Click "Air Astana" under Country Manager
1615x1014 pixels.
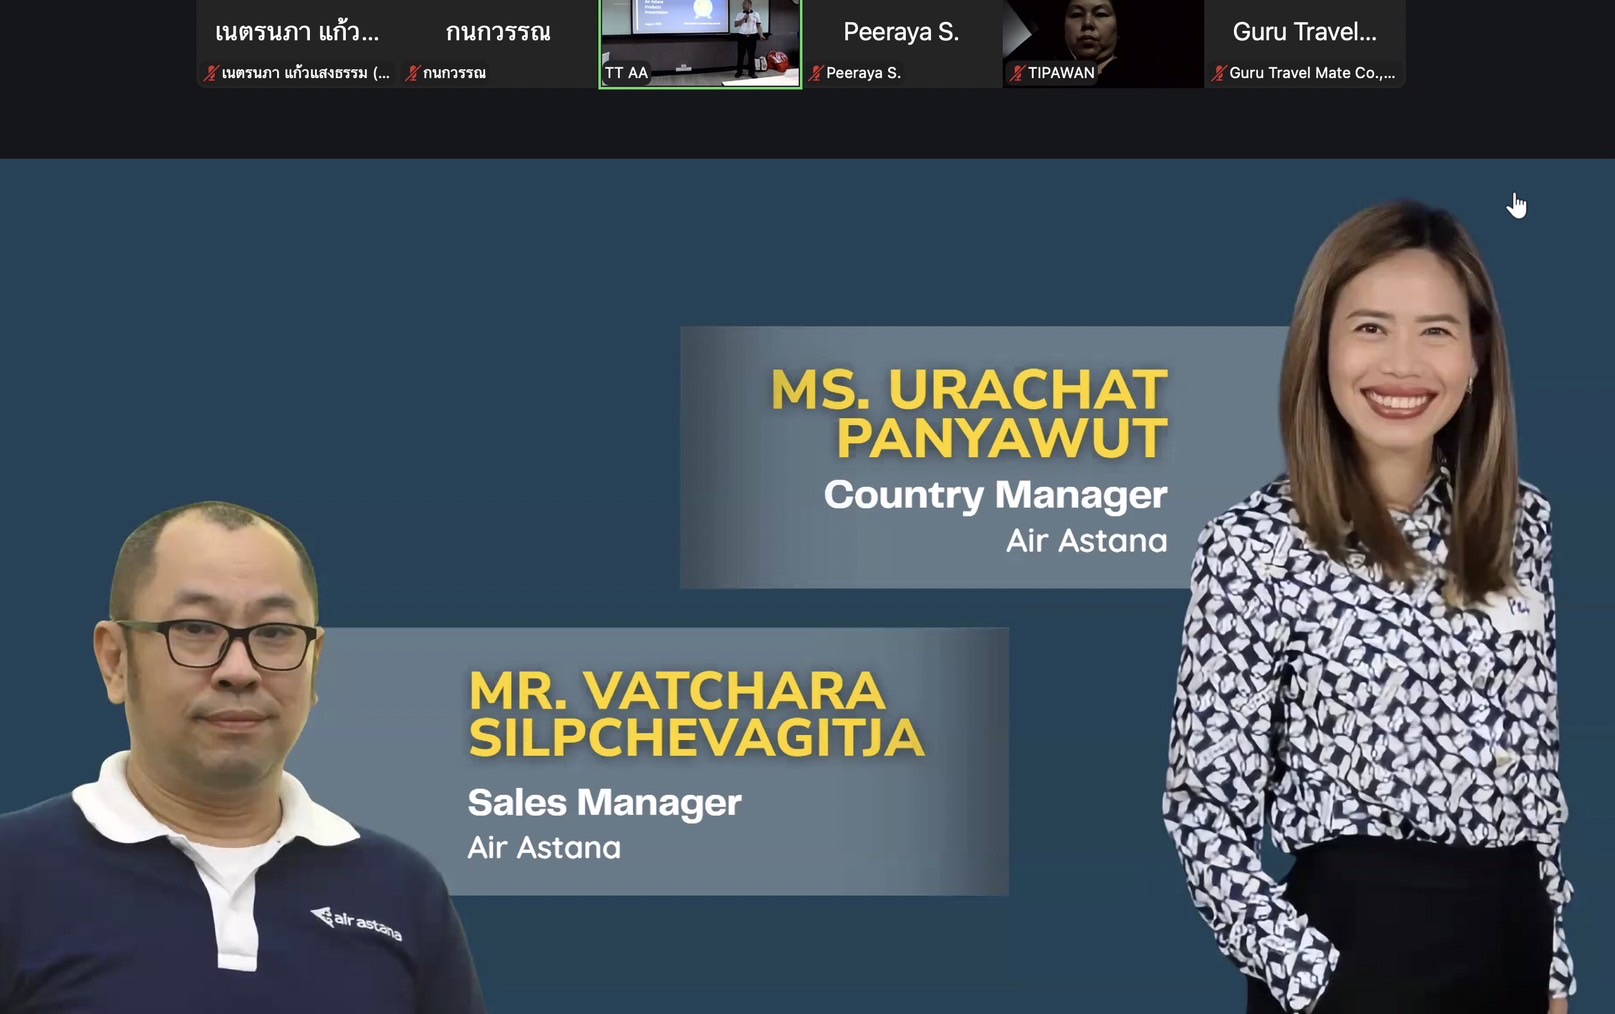[1087, 541]
